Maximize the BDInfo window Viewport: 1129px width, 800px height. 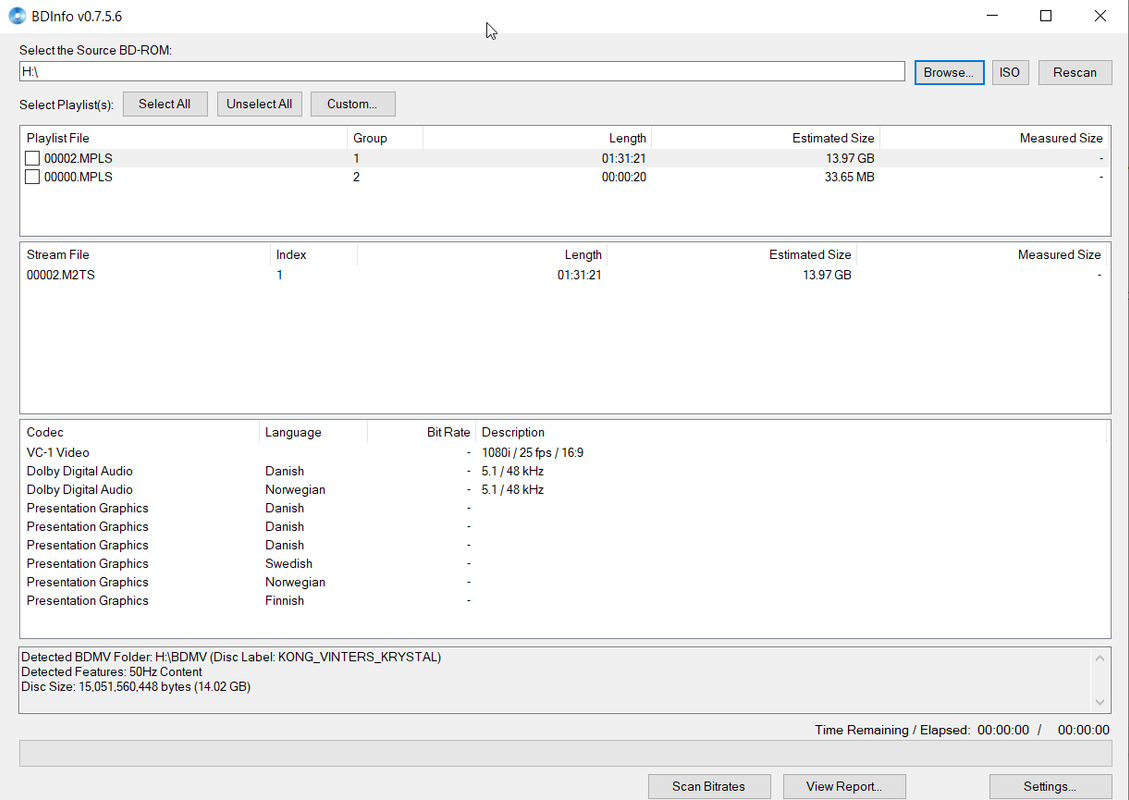click(1046, 16)
